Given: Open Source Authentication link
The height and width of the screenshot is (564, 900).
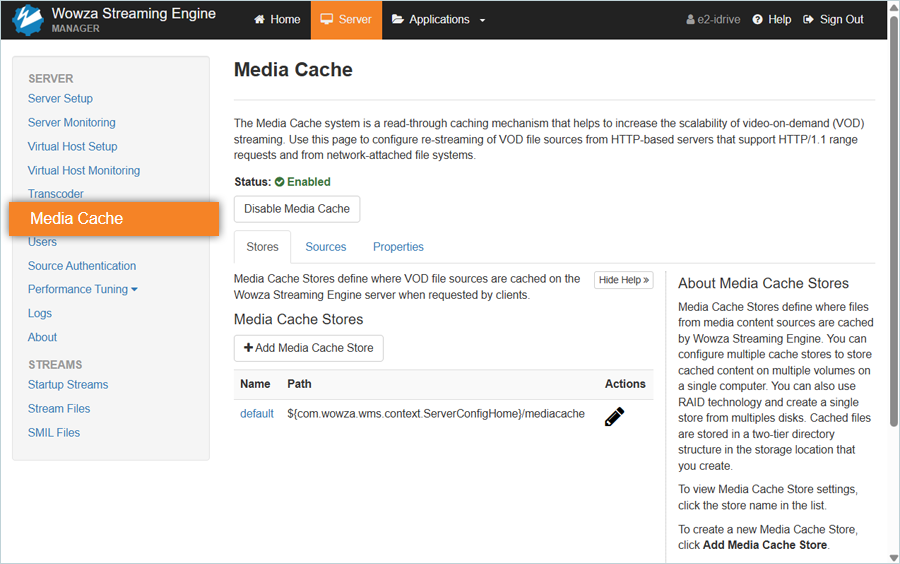Looking at the screenshot, I should pos(82,266).
